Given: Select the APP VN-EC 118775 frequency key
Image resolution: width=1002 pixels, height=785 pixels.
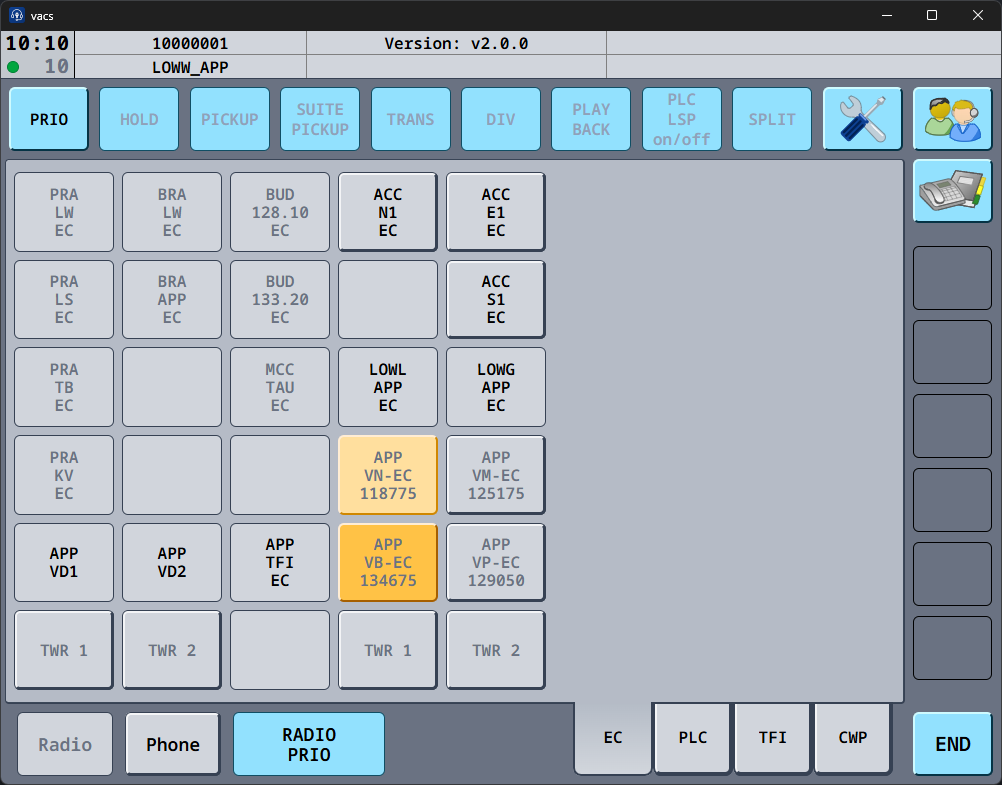Looking at the screenshot, I should pyautogui.click(x=388, y=475).
